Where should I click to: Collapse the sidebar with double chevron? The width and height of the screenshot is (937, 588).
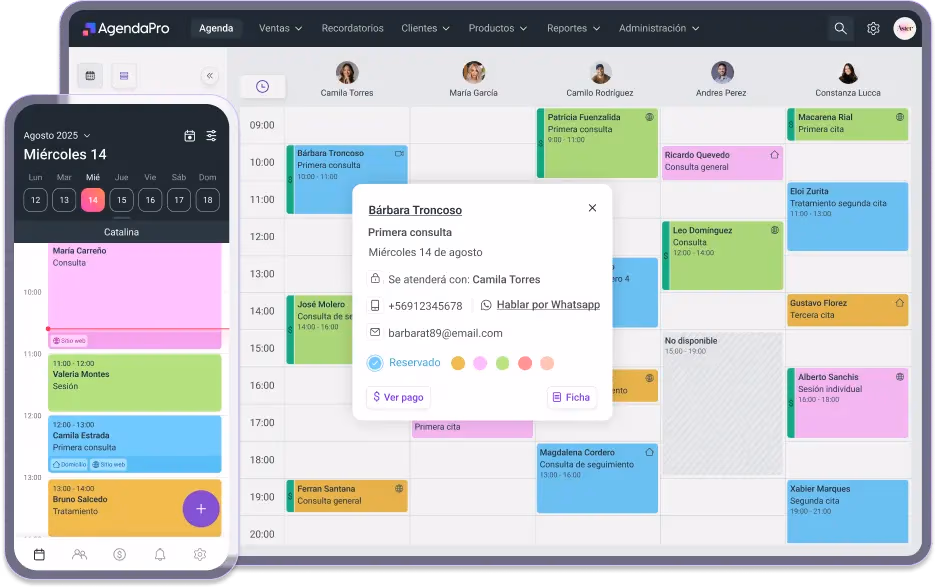[210, 76]
